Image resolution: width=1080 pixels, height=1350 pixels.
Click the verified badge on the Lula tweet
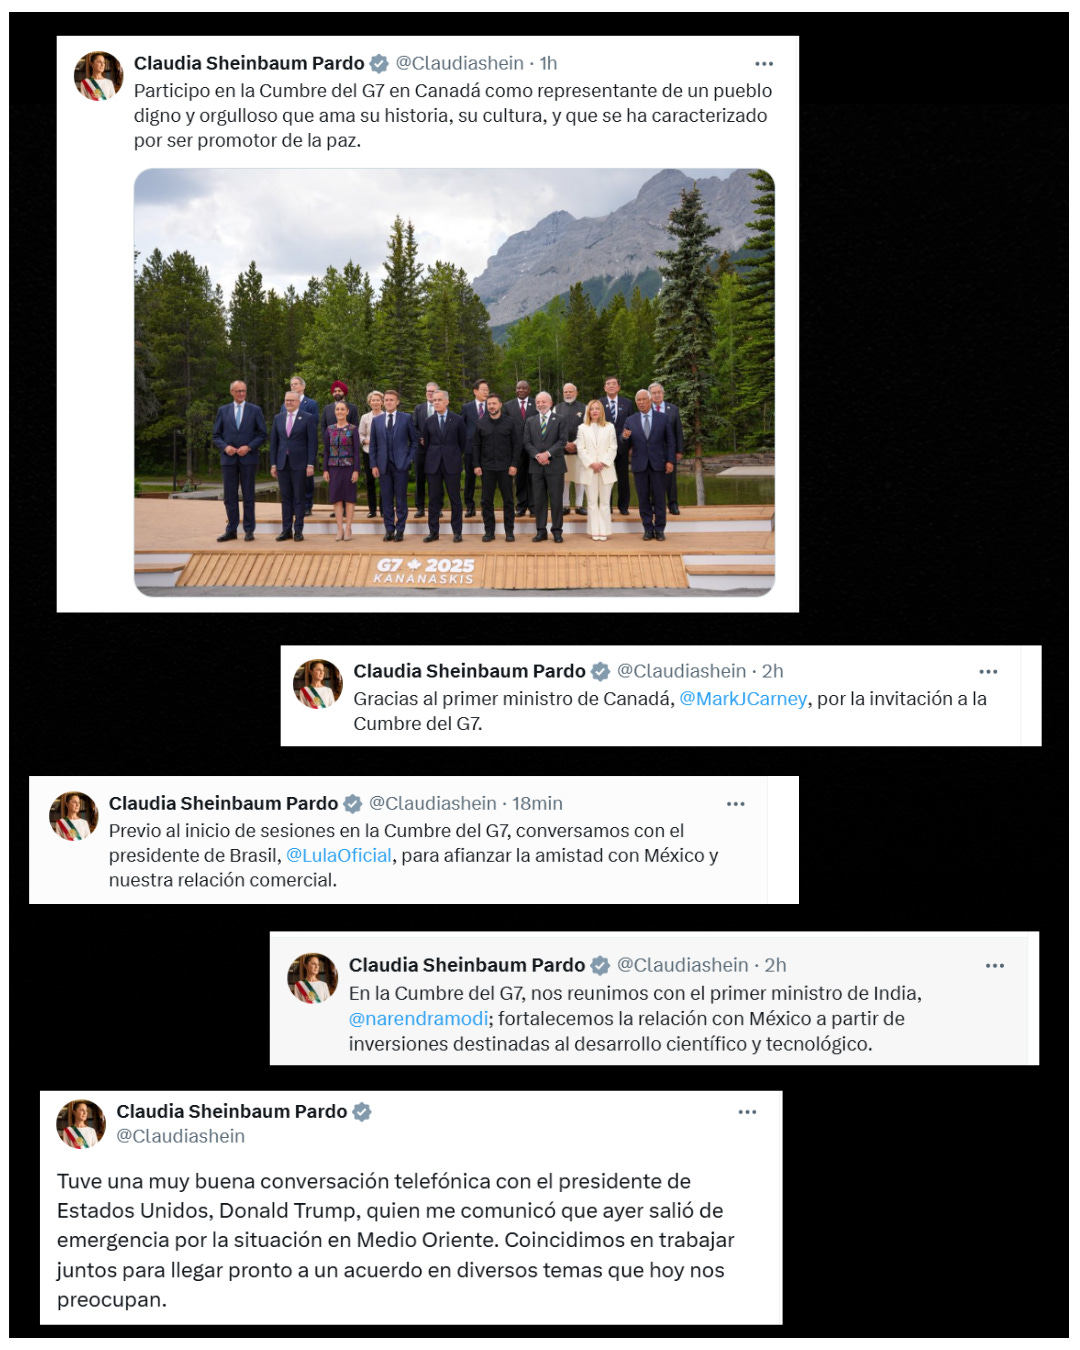353,804
